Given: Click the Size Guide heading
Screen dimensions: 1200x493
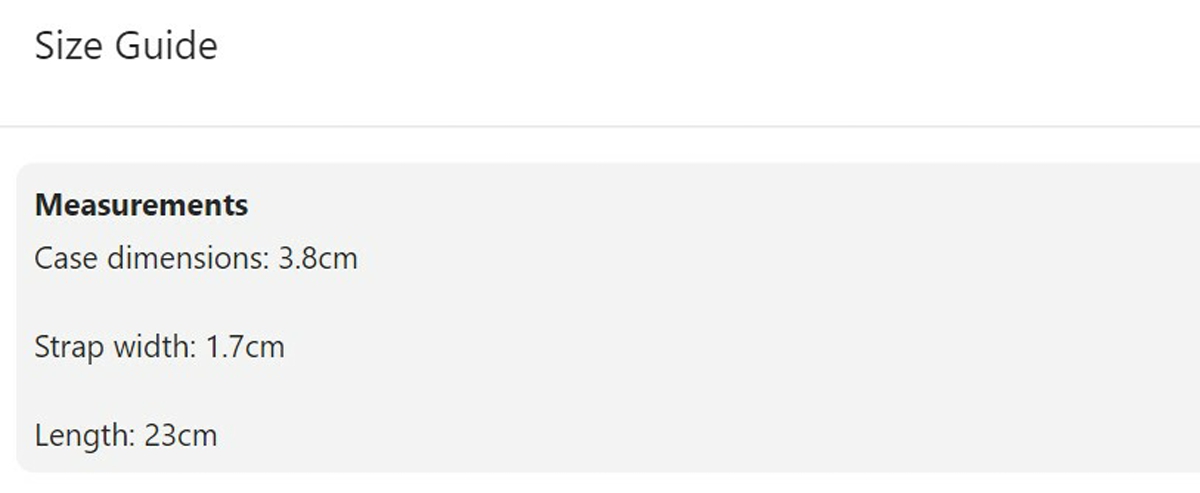Looking at the screenshot, I should click(x=126, y=46).
